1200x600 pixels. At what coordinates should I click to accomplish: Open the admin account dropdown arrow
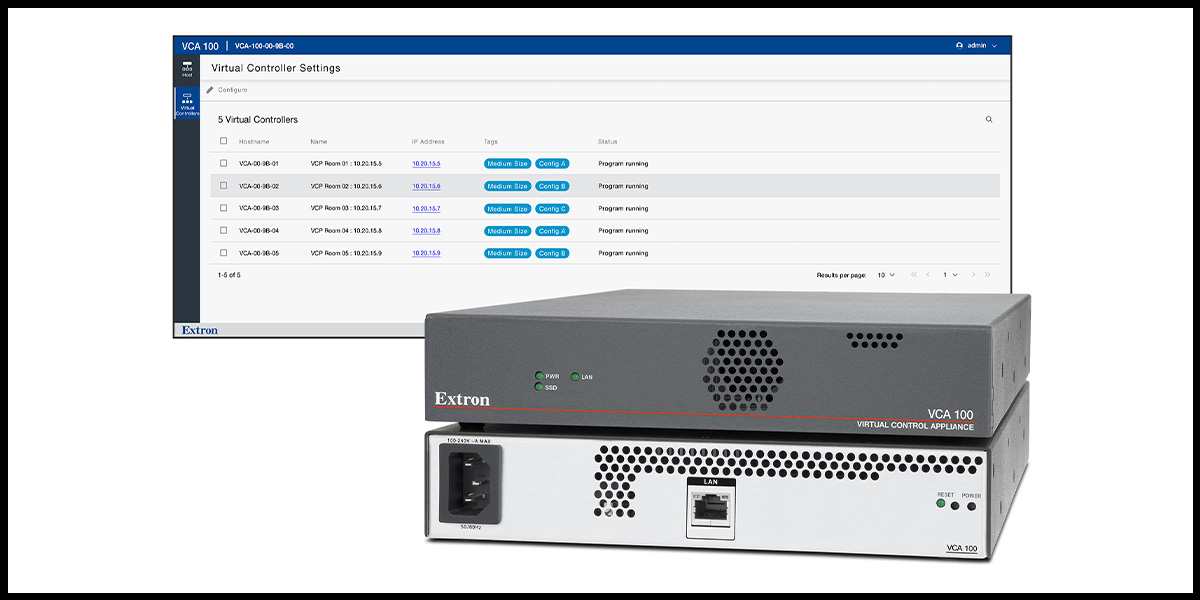pos(994,45)
